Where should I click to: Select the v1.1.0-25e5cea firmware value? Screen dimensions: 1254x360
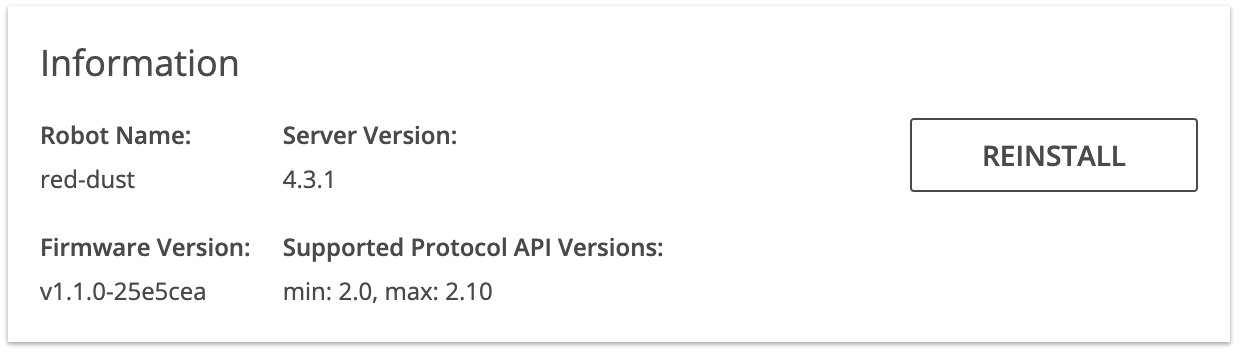[123, 292]
